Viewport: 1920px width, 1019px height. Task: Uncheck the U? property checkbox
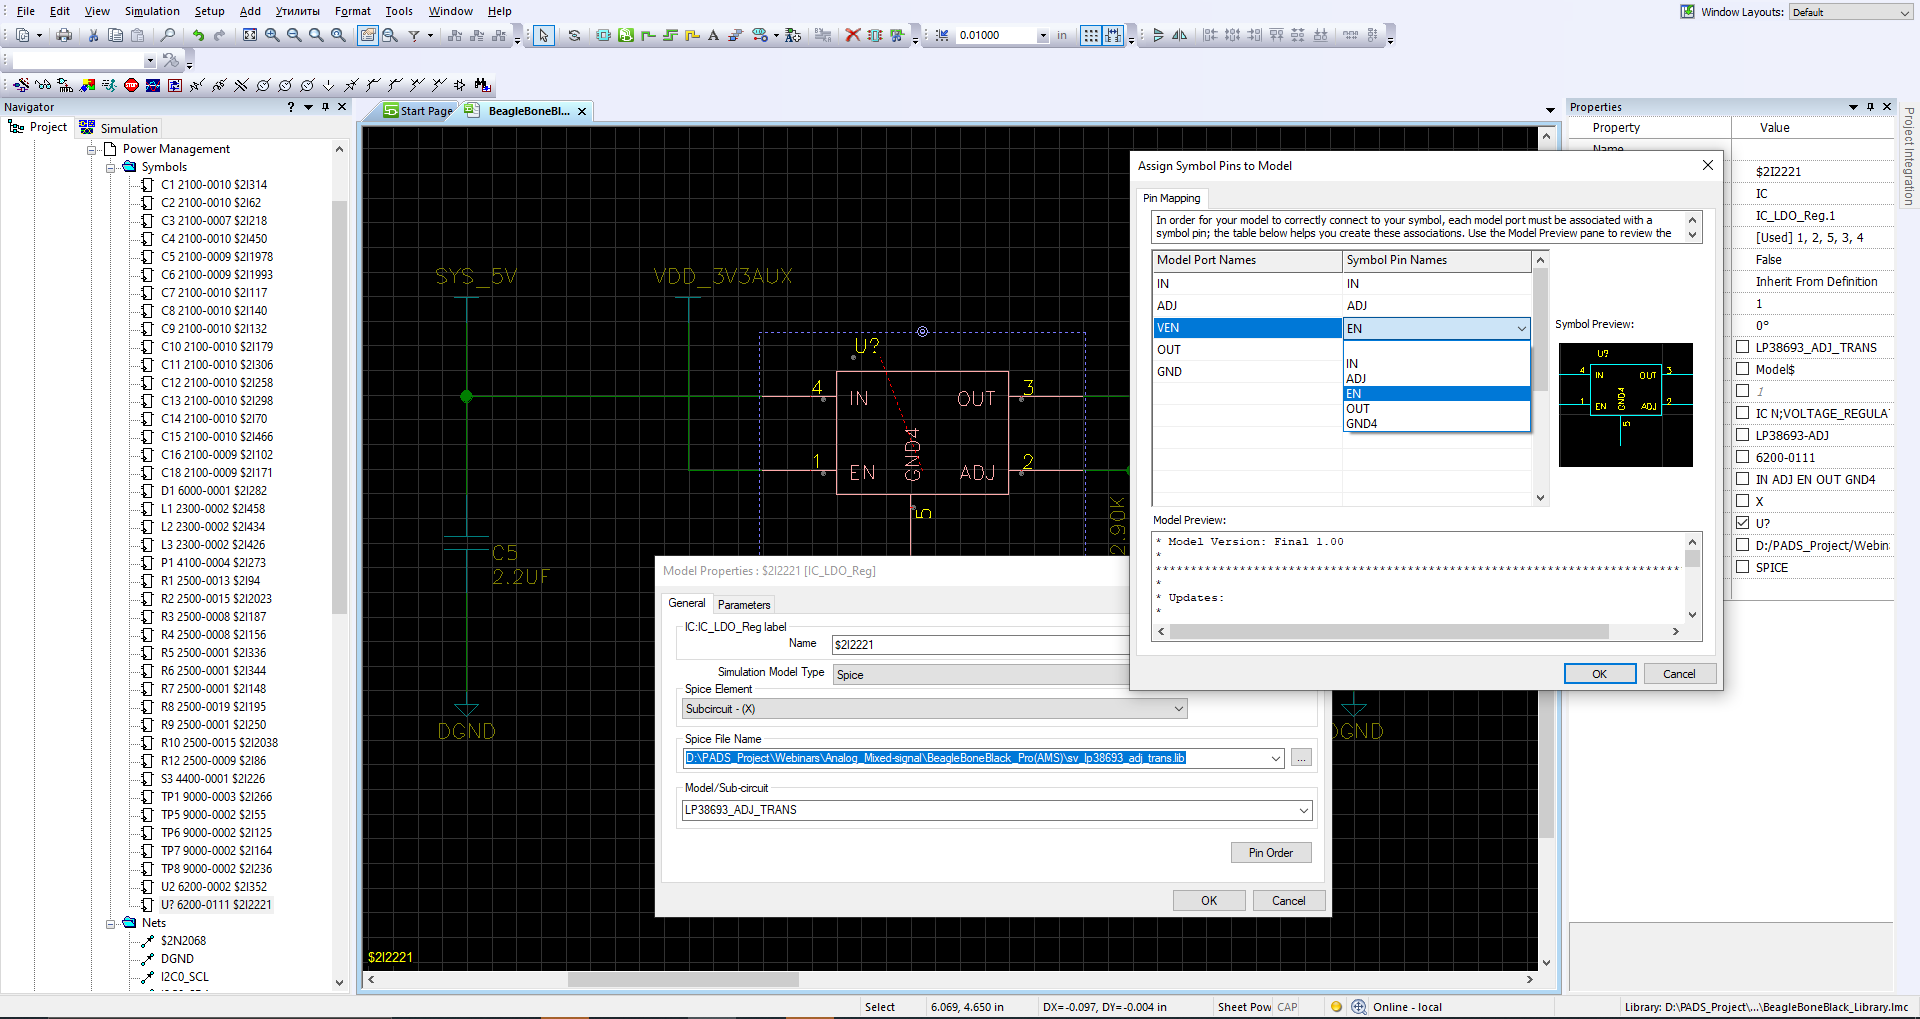coord(1743,523)
